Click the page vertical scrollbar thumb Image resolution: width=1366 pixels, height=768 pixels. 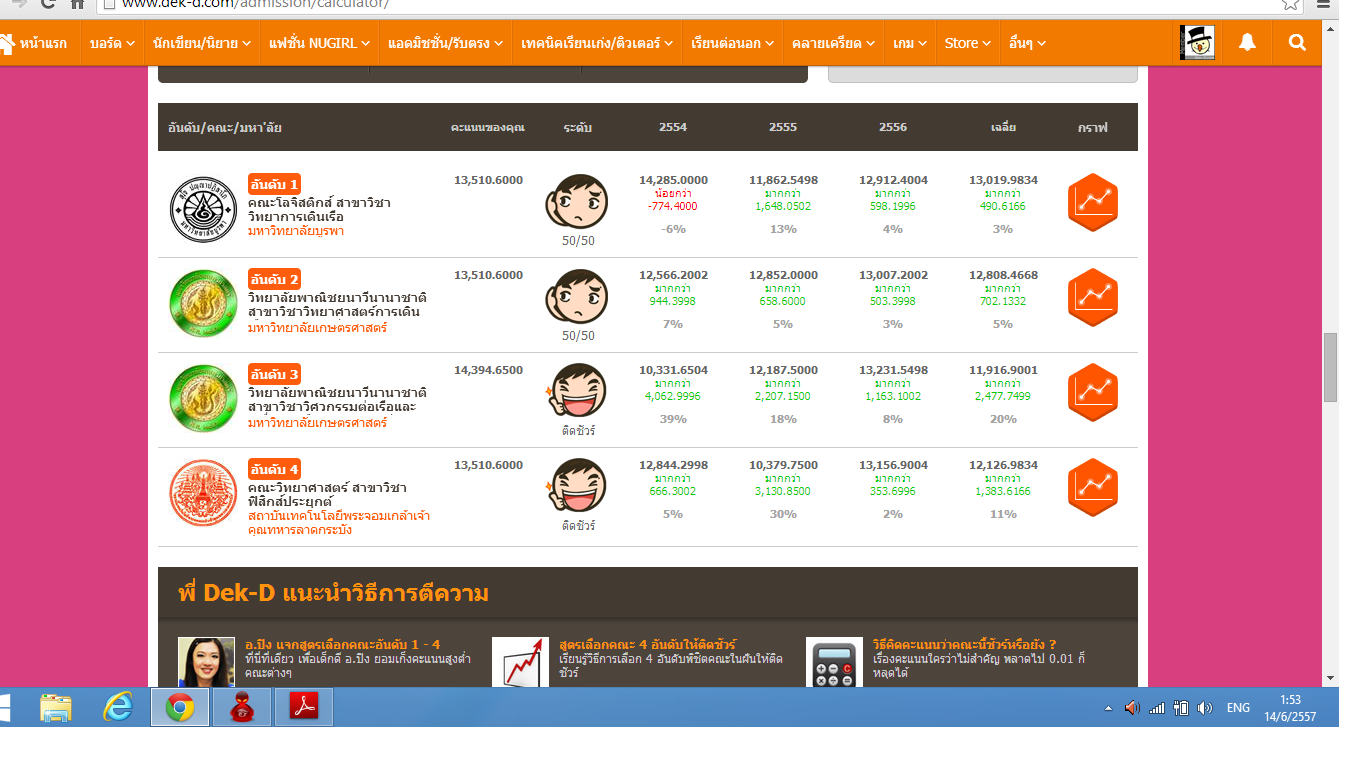tap(1331, 367)
